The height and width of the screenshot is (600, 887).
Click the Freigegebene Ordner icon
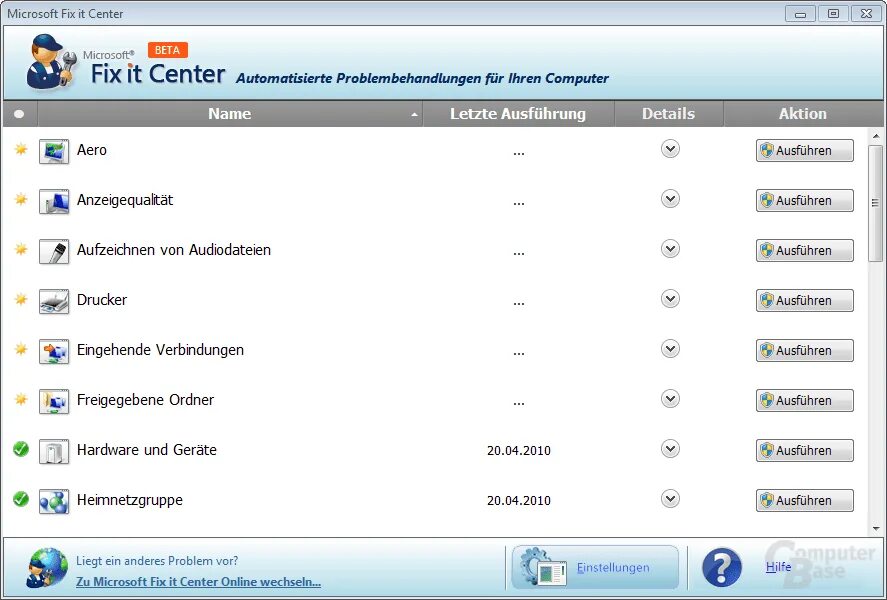pyautogui.click(x=54, y=402)
